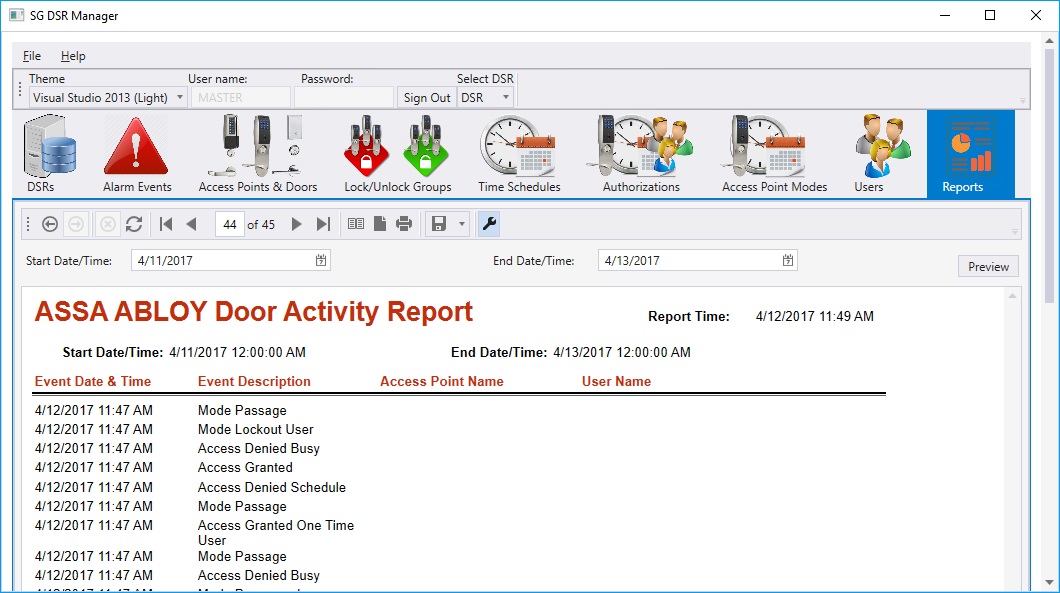Click the current page number field
Image resolution: width=1060 pixels, height=593 pixels.
tap(229, 224)
